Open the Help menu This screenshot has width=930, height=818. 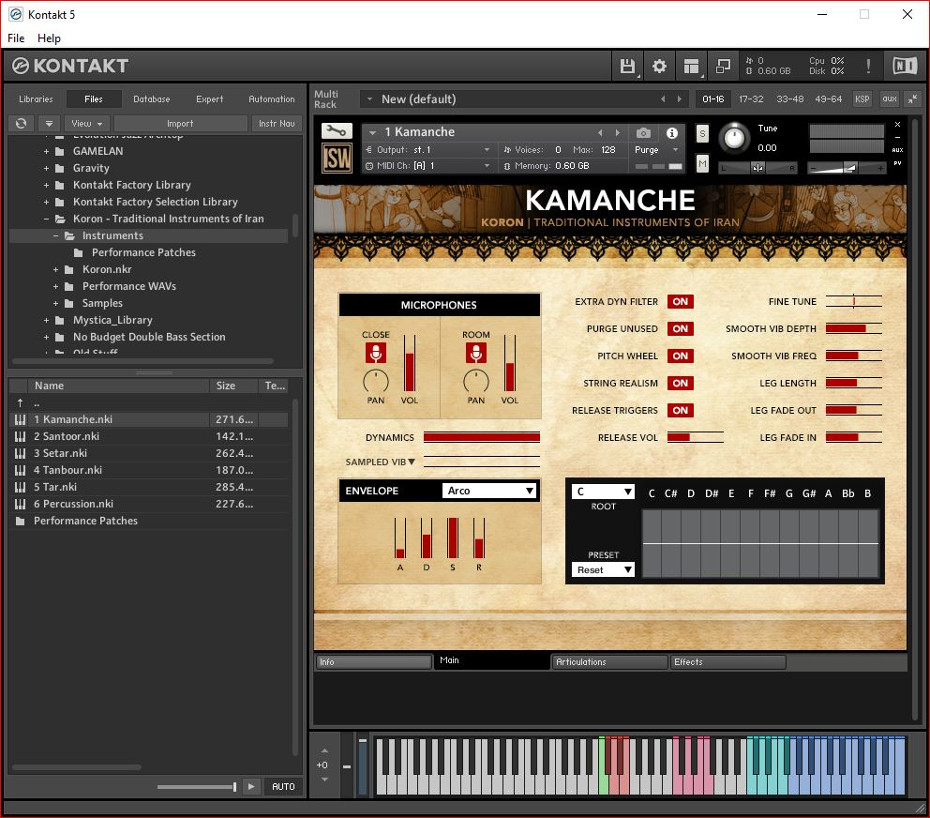(49, 38)
